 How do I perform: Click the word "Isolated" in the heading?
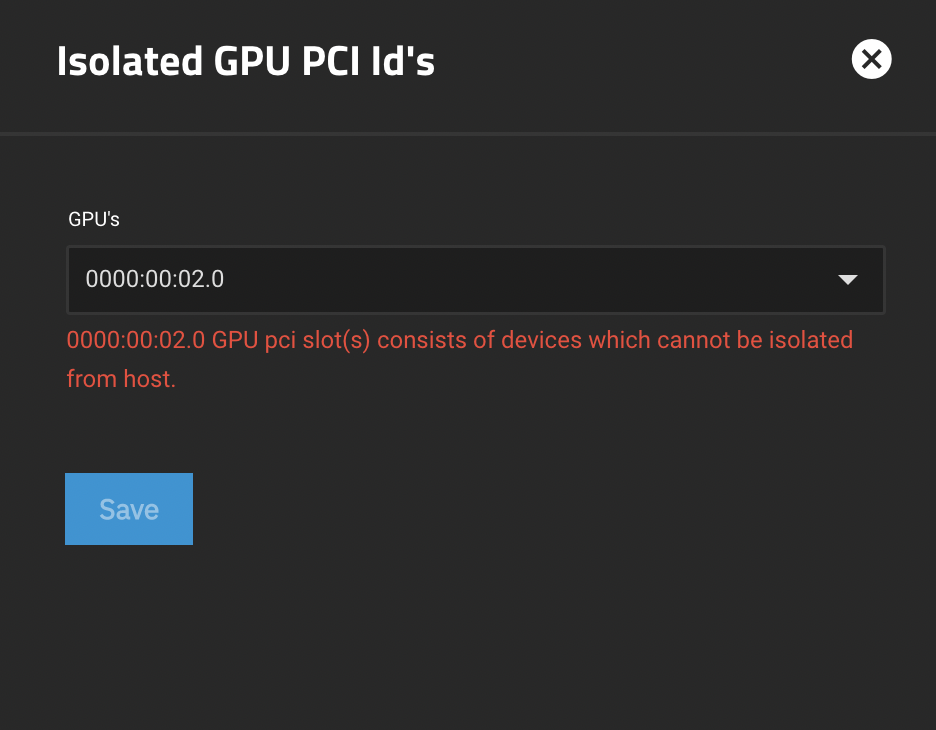pyautogui.click(x=128, y=62)
